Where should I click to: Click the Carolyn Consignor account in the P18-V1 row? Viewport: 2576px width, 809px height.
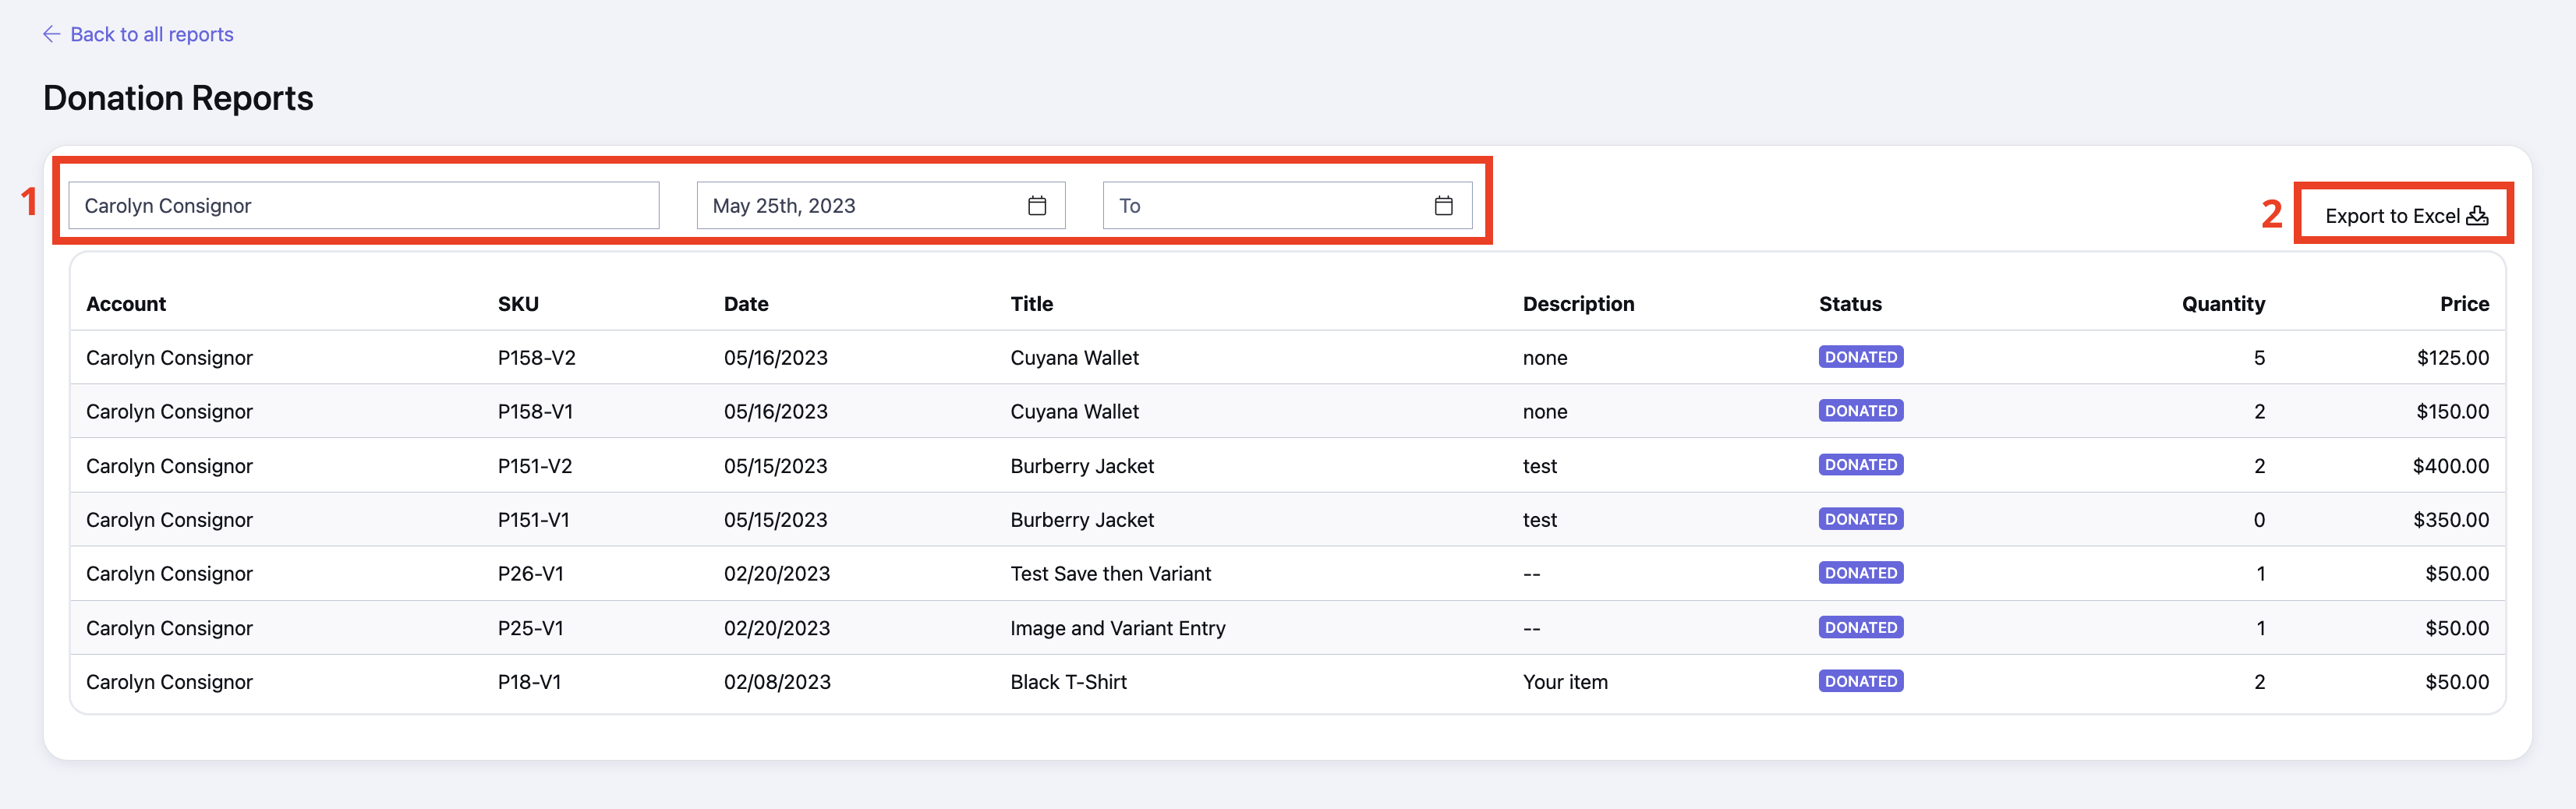(x=169, y=682)
